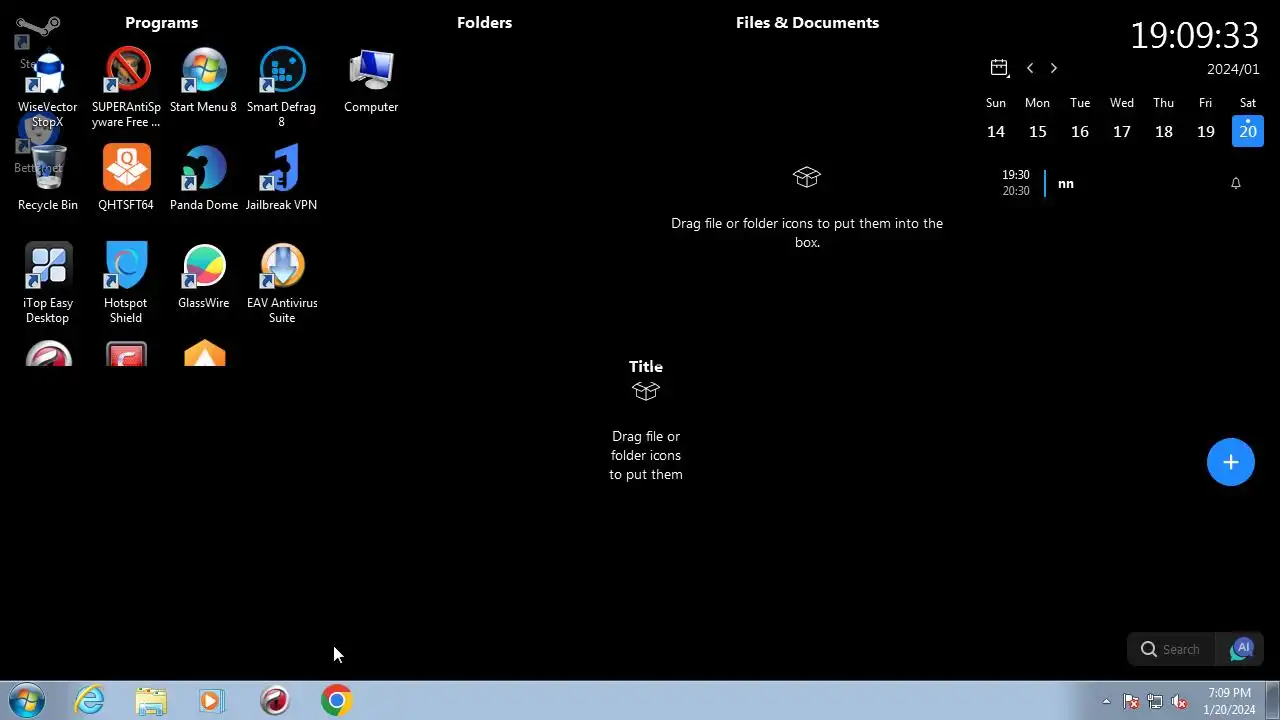
Task: Select Files & Documents box title
Action: 808,22
